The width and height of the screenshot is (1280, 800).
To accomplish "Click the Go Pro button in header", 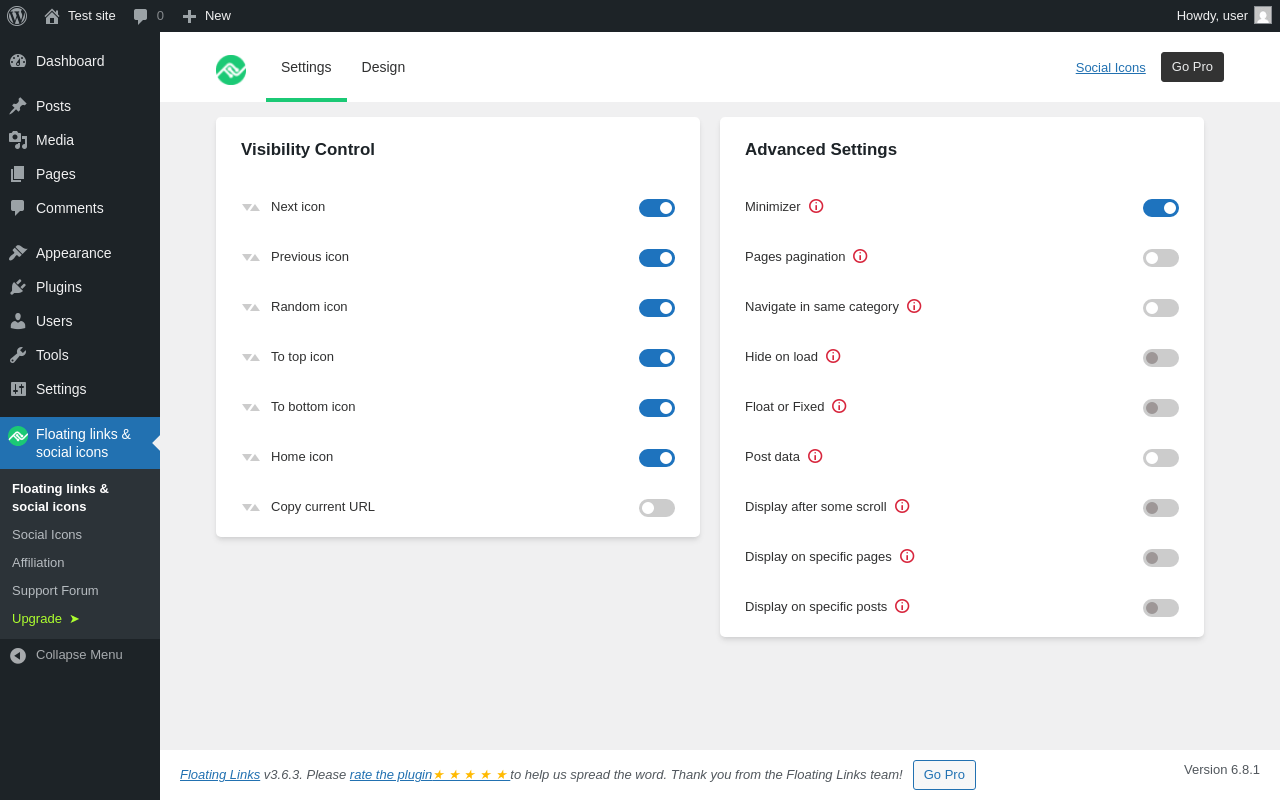I will pyautogui.click(x=1192, y=67).
